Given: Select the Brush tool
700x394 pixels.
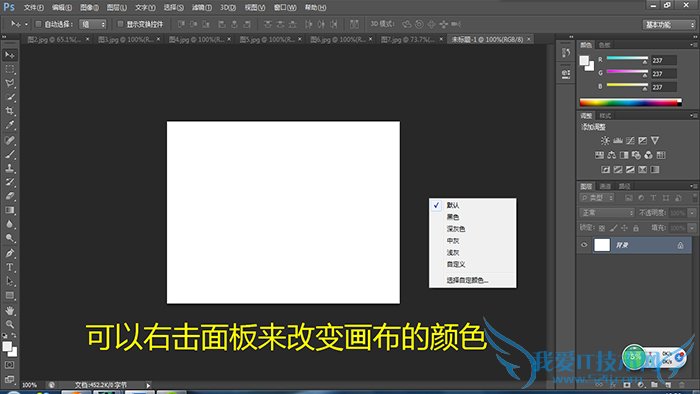Looking at the screenshot, I should 10,154.
